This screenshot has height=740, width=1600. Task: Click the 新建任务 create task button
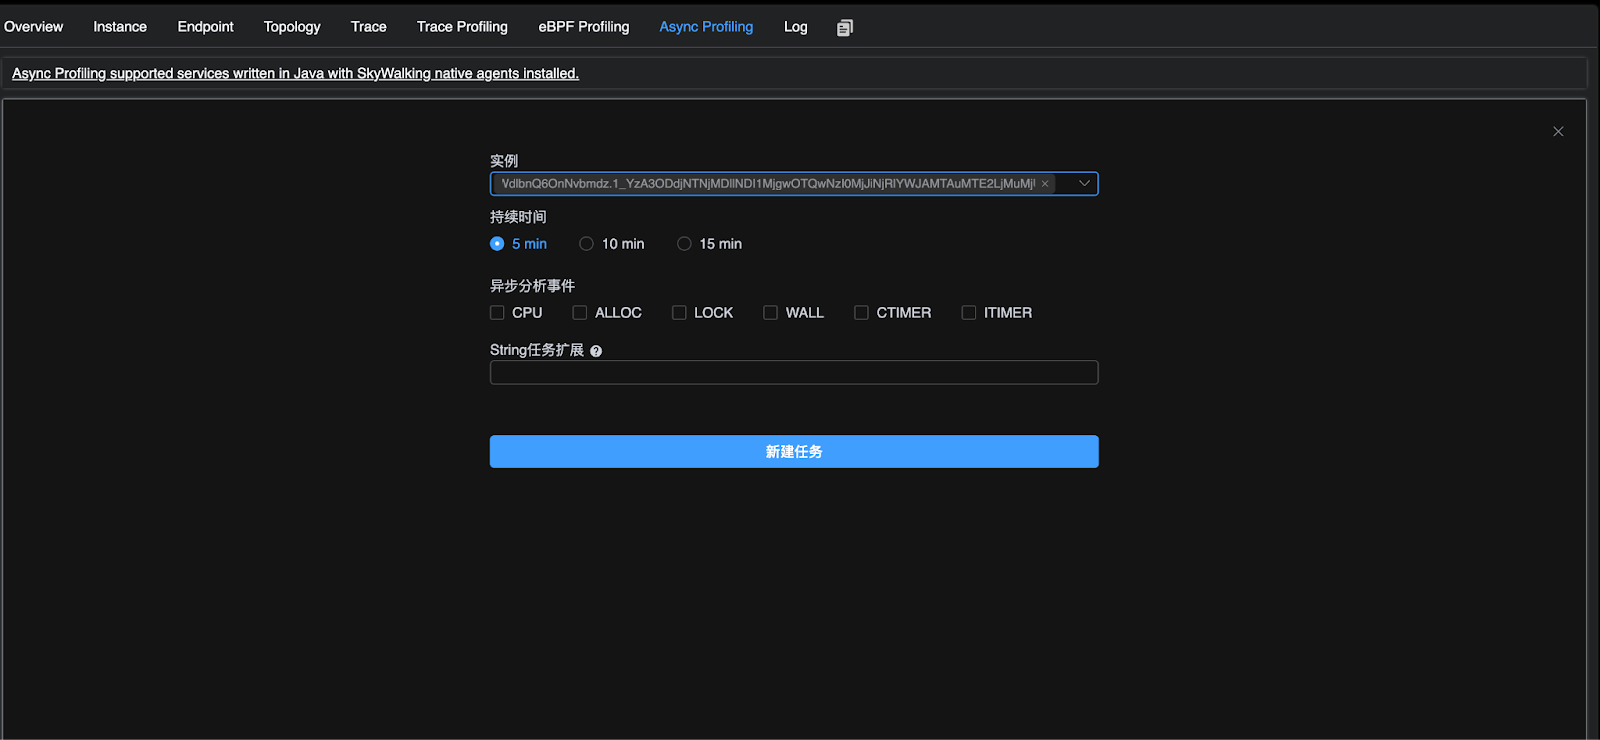[794, 451]
